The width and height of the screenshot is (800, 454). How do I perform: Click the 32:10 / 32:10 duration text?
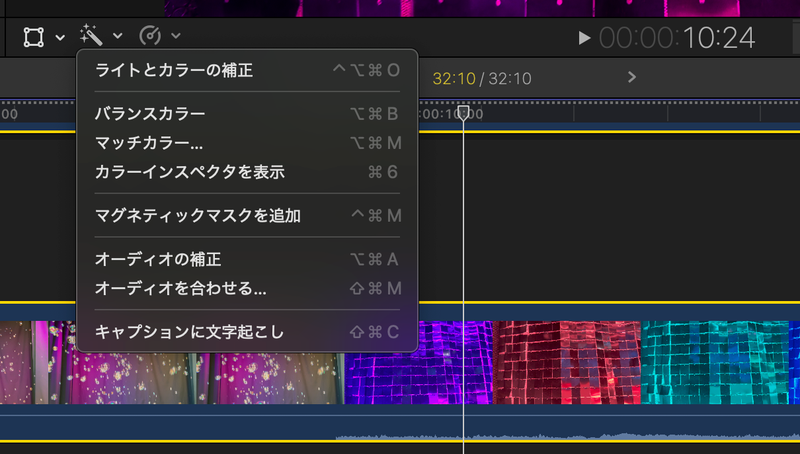tap(482, 79)
